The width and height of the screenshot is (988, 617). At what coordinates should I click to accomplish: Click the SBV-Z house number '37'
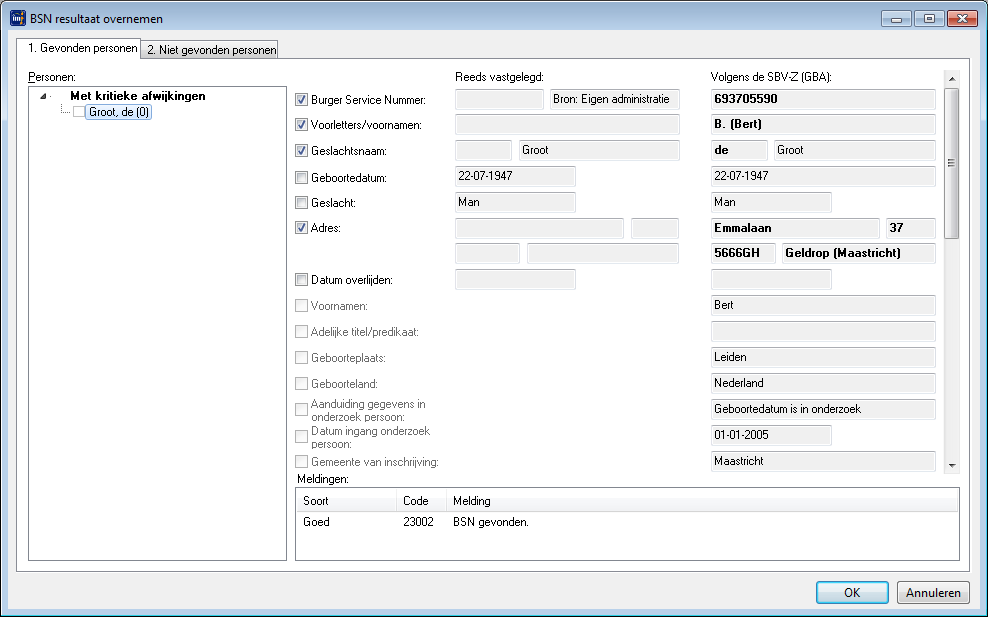(x=910, y=228)
